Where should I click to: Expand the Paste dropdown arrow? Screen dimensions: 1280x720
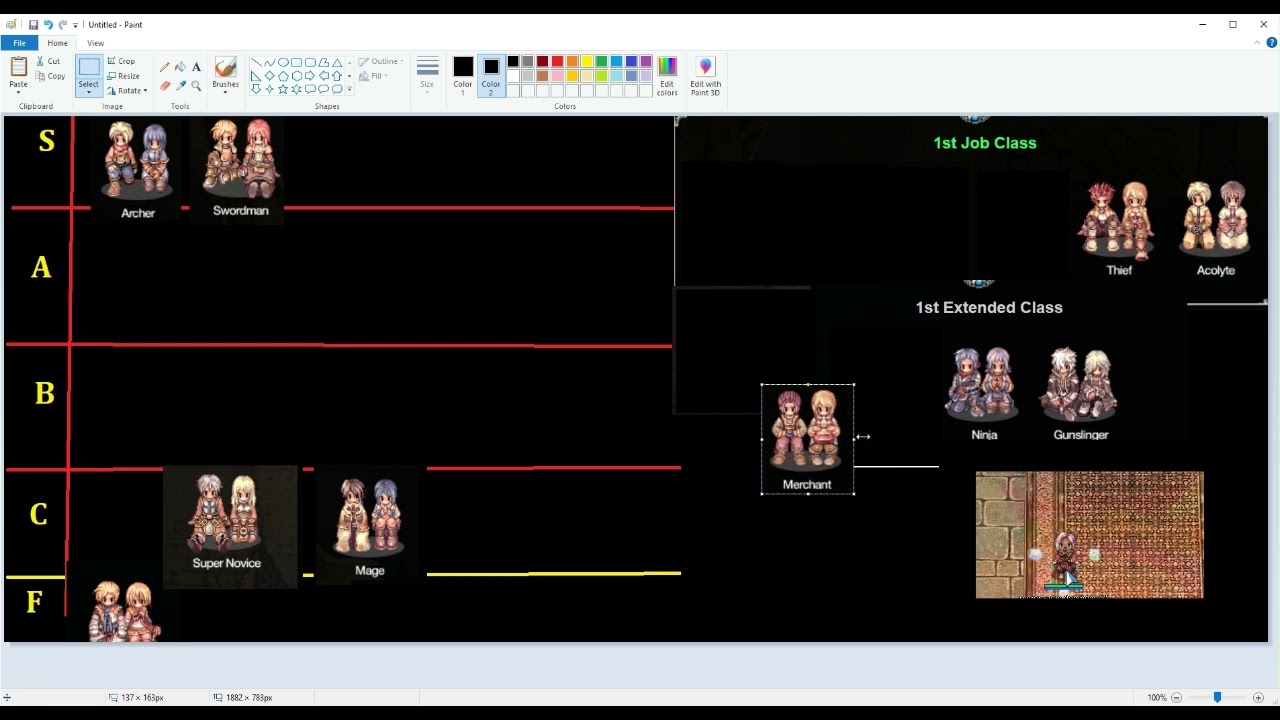(x=18, y=92)
